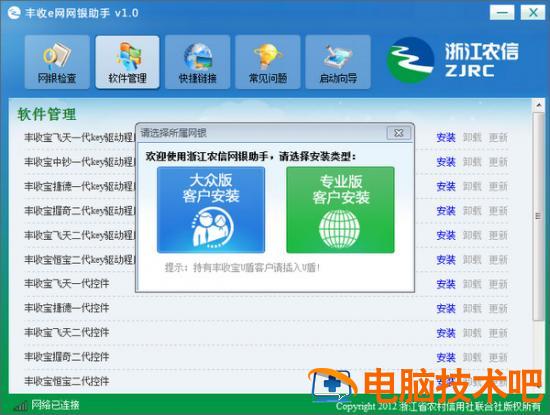Click 卸载 for 丰收宝飞天一代key驱动程序
550x415 pixels.
472,138
